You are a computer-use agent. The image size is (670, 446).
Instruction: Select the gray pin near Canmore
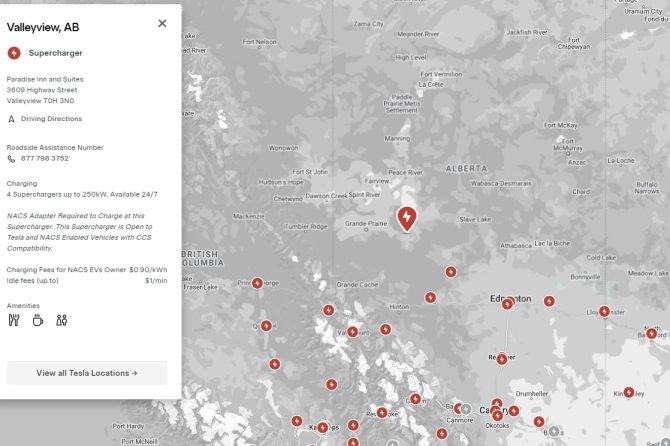tap(465, 408)
